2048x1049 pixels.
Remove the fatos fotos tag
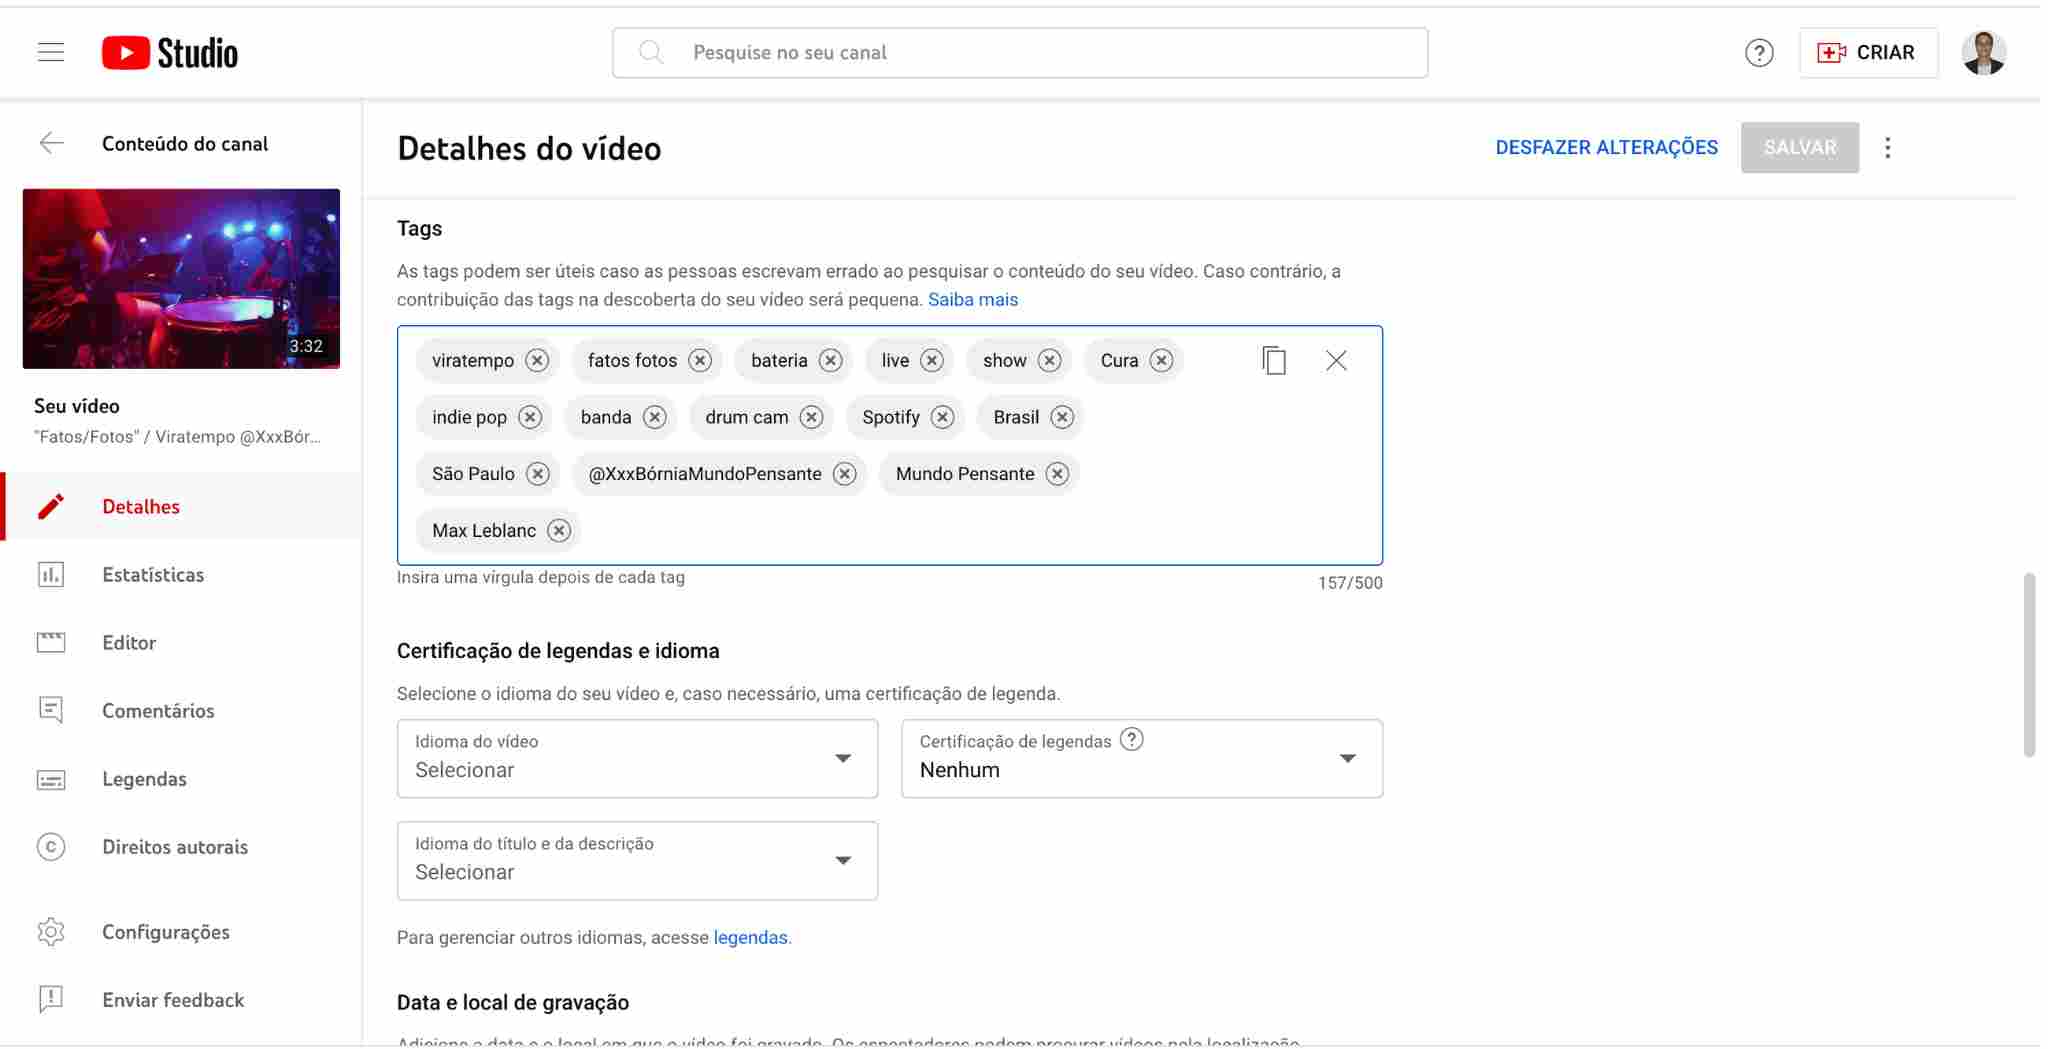click(x=700, y=360)
